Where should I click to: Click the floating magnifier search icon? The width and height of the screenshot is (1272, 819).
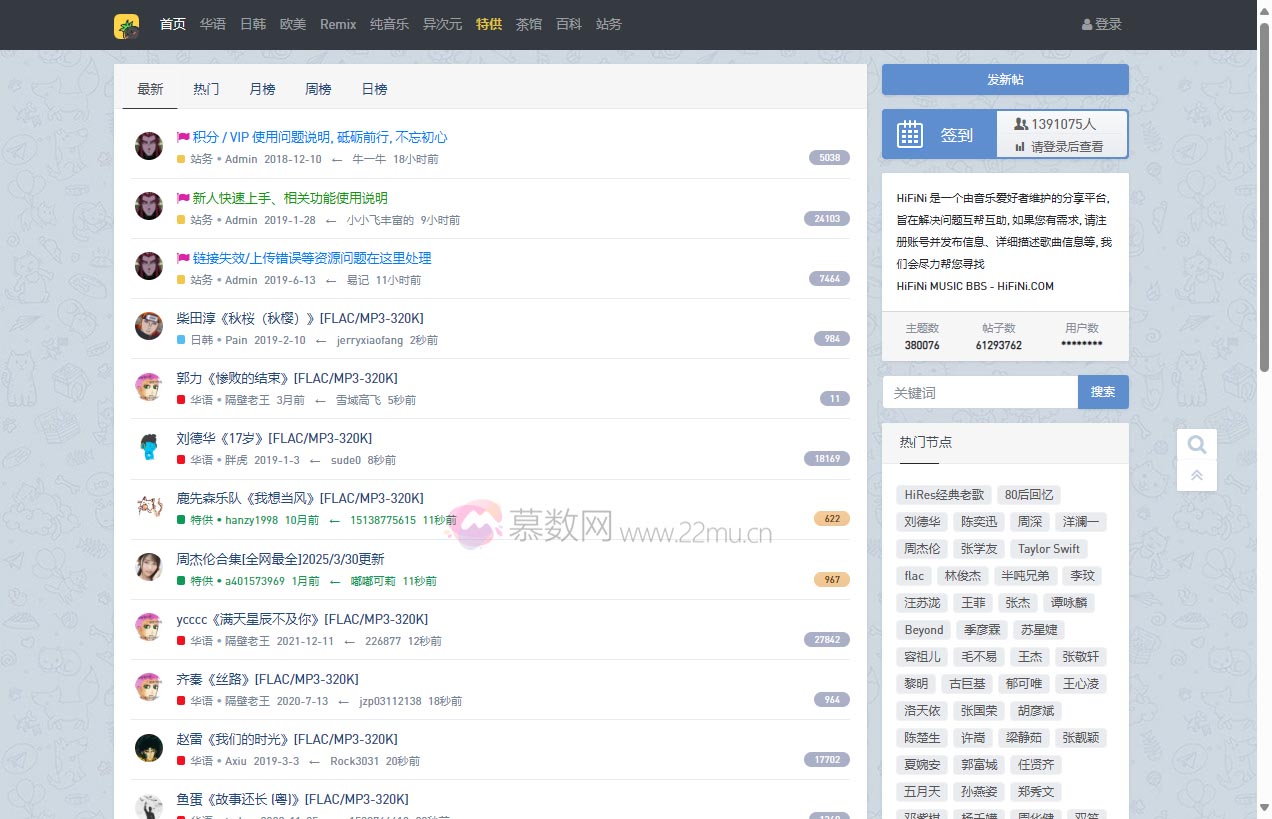1196,444
